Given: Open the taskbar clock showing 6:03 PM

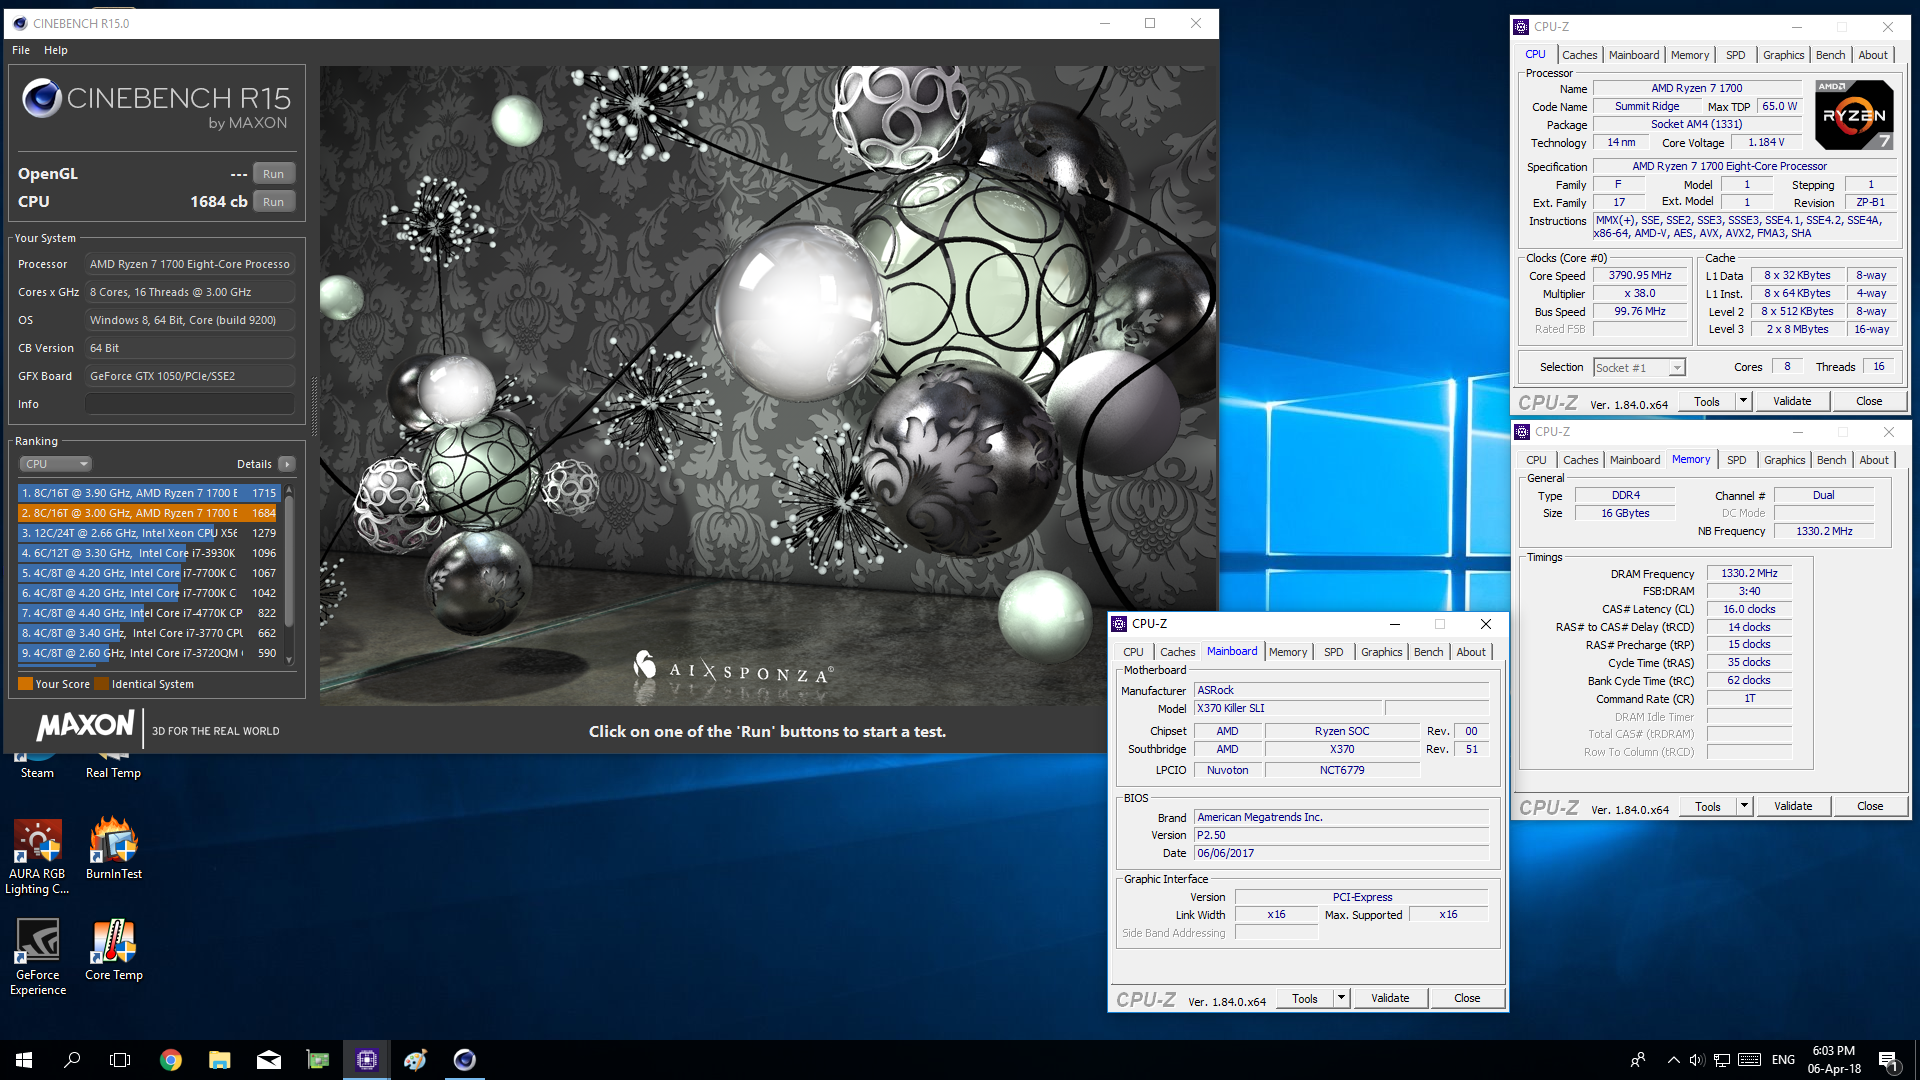Looking at the screenshot, I should [x=1834, y=1060].
